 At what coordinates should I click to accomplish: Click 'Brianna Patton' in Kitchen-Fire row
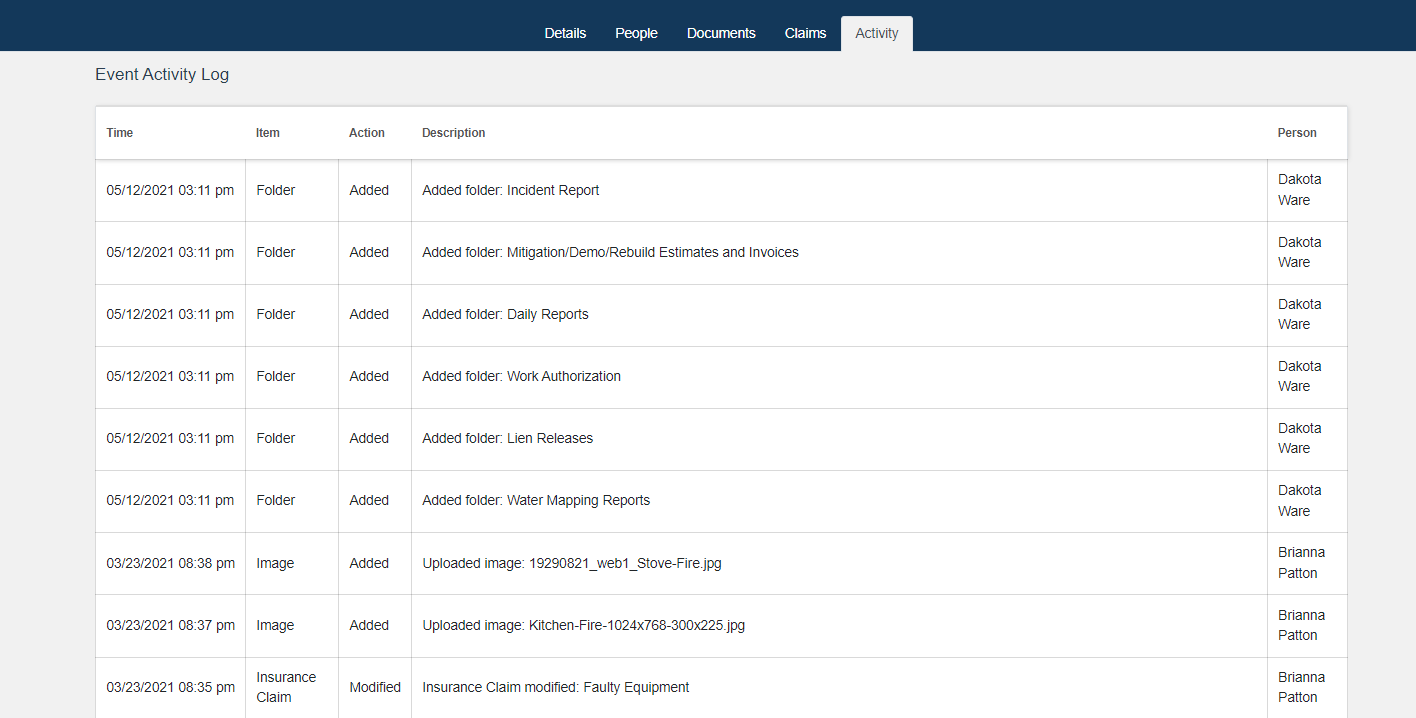click(1301, 625)
